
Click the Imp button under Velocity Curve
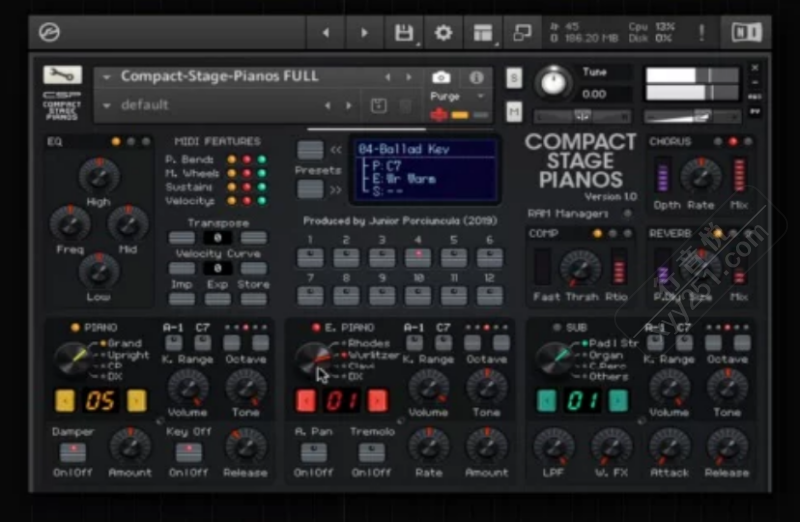click(x=182, y=299)
